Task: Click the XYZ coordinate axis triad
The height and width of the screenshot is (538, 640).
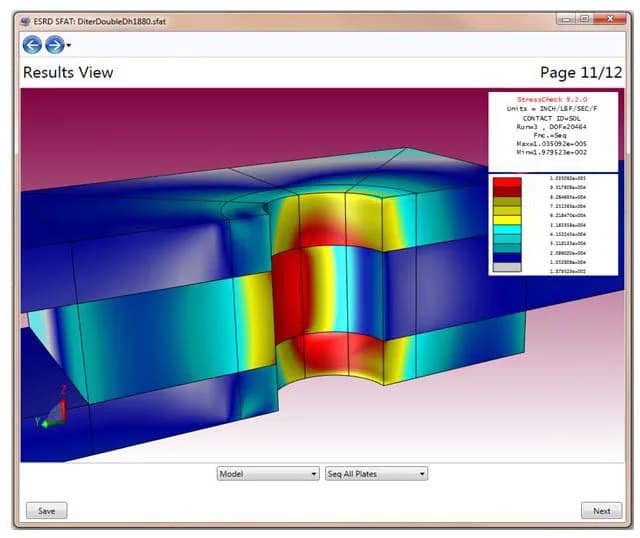Action: [54, 410]
